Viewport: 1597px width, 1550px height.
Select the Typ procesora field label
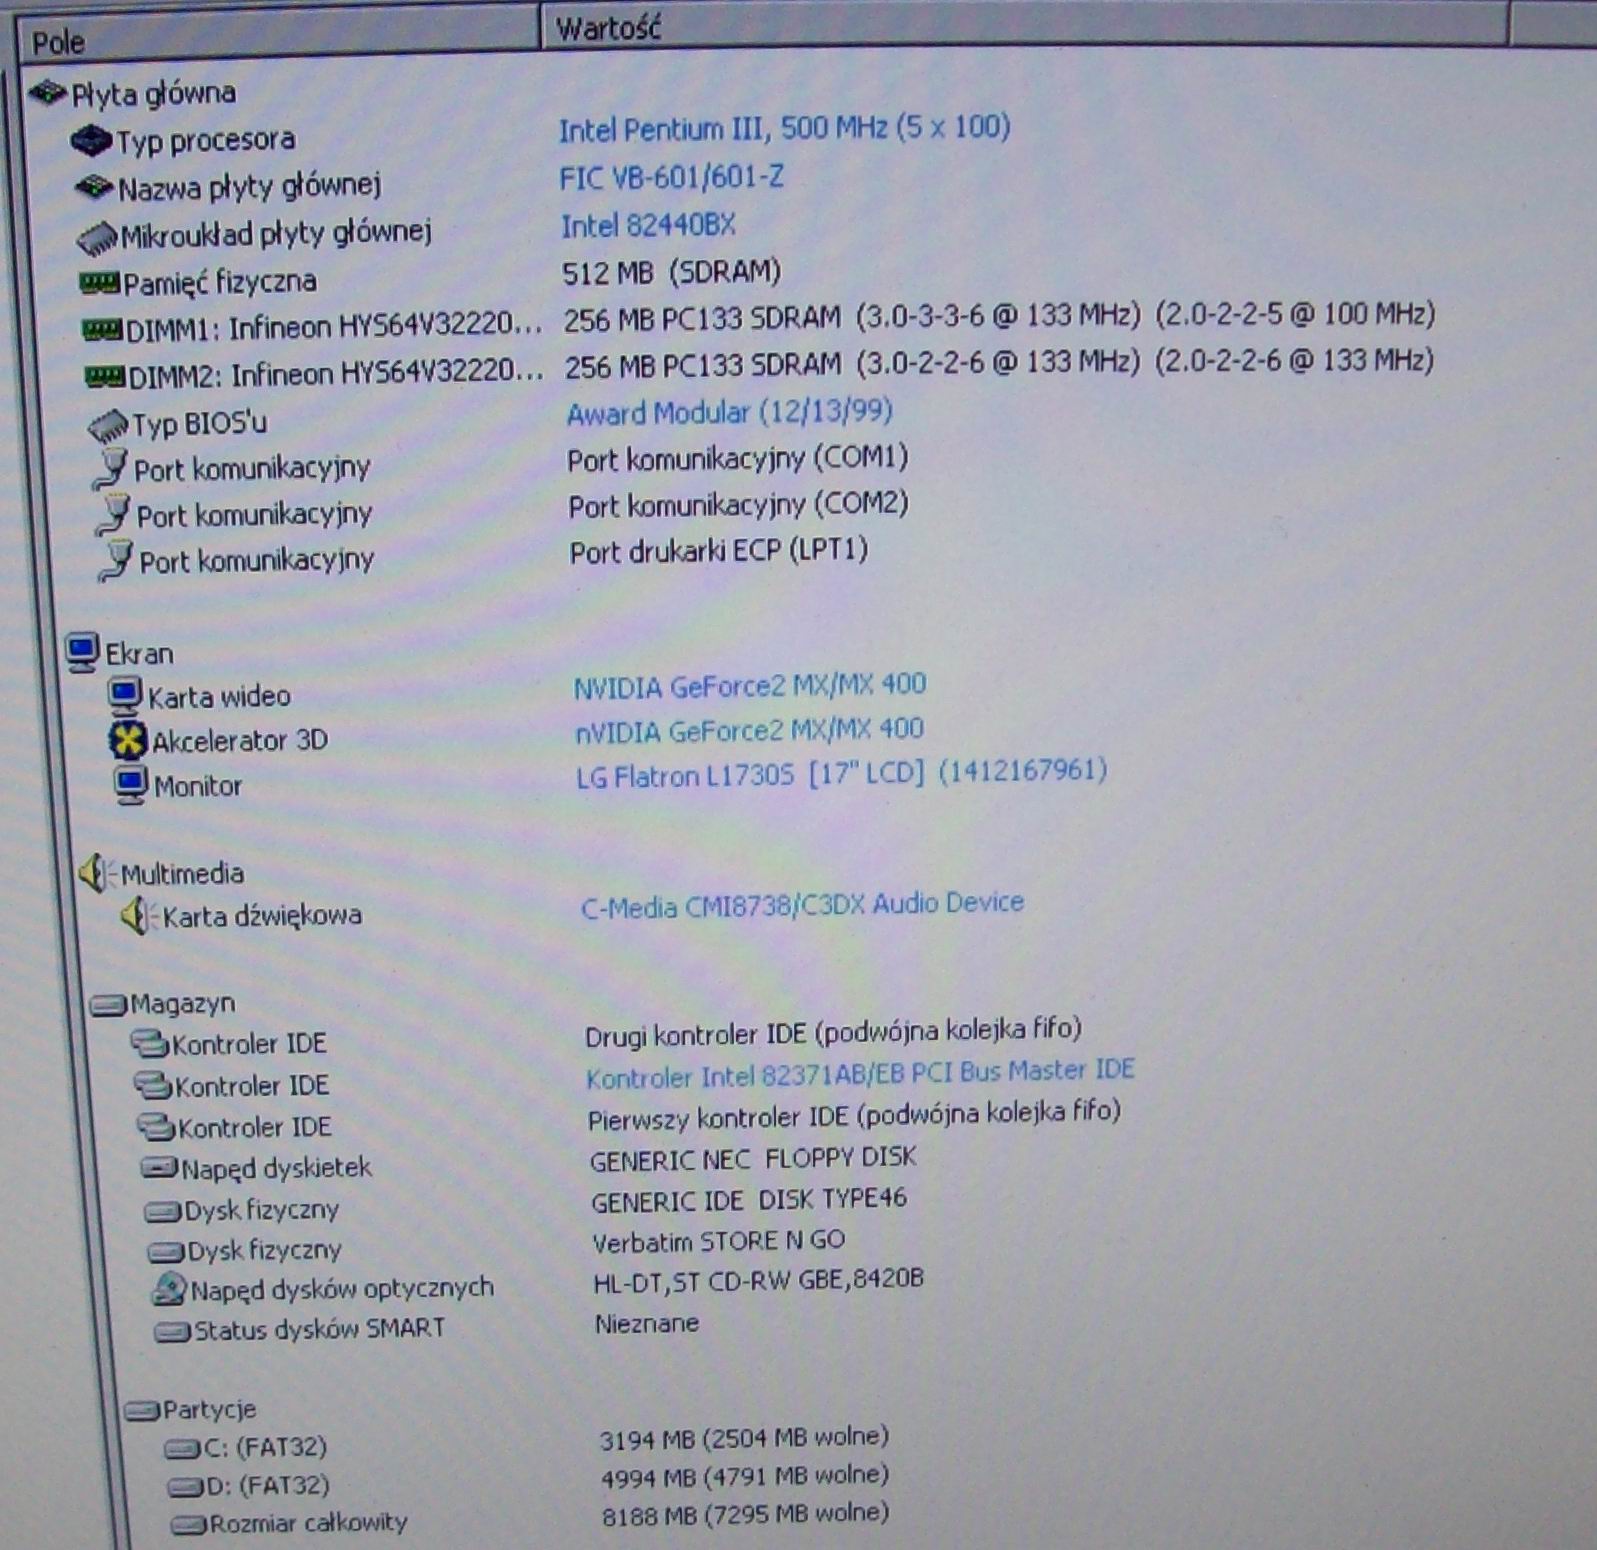click(x=205, y=140)
